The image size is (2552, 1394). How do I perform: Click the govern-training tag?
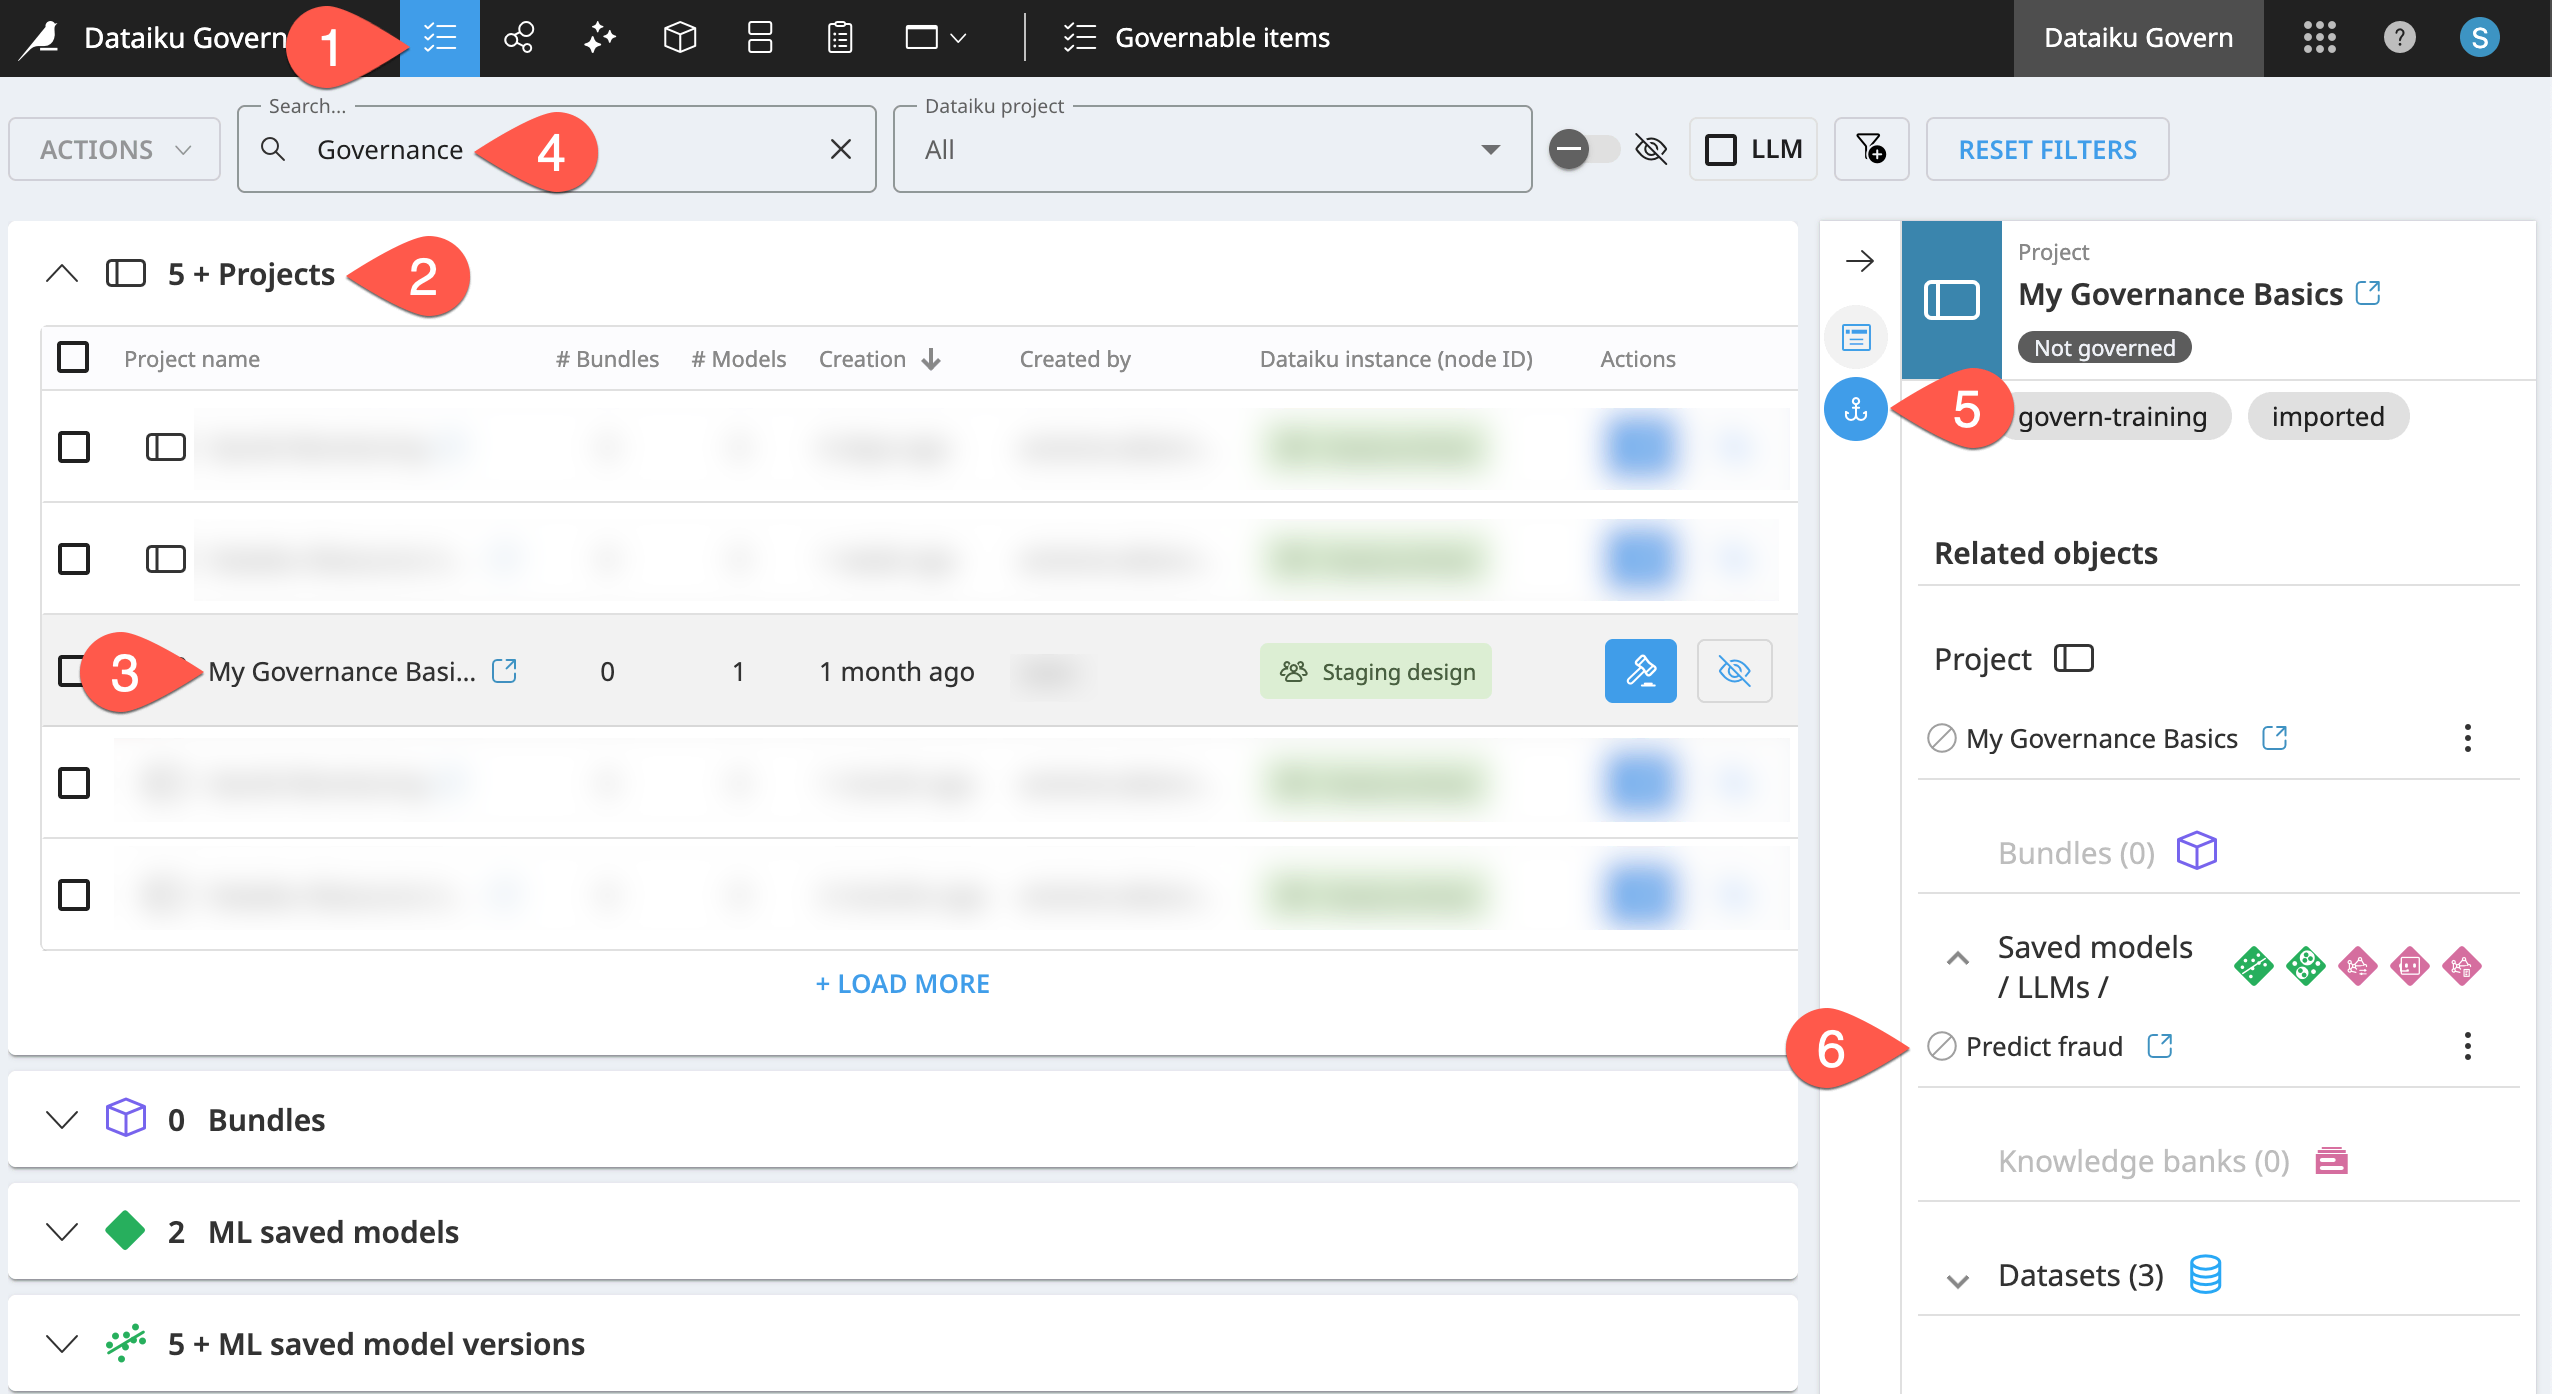click(2112, 416)
